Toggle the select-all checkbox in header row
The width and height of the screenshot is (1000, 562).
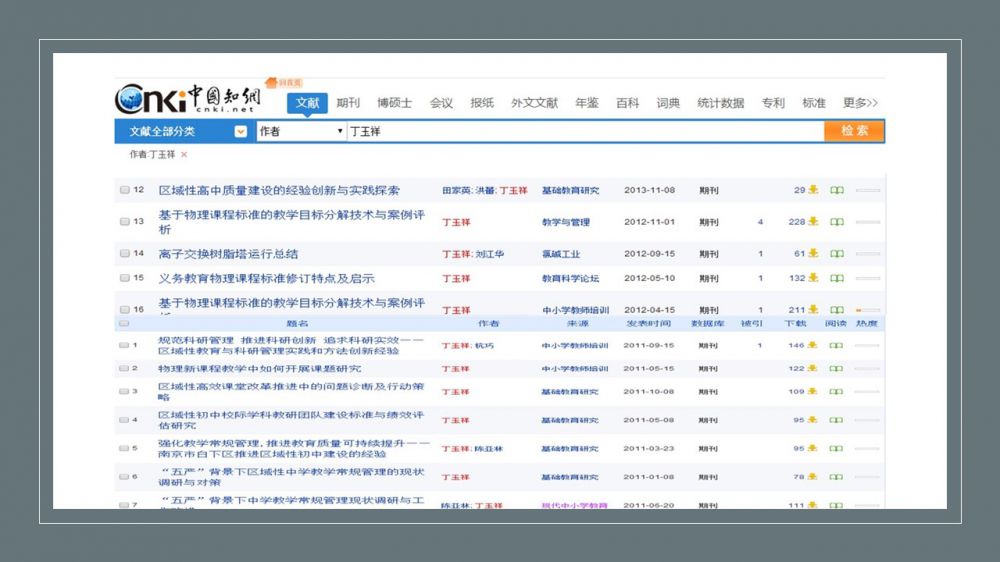coord(125,324)
